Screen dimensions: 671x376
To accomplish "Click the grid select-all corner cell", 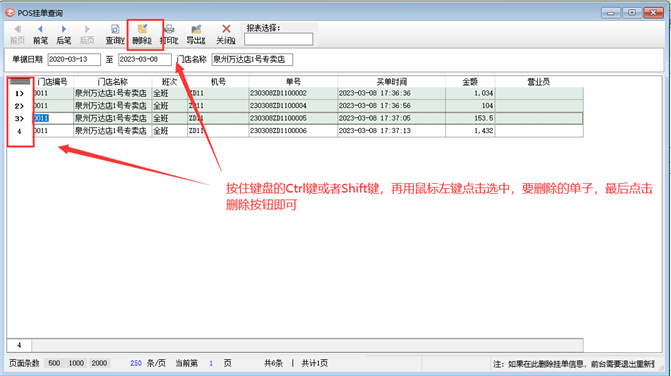I will [20, 82].
